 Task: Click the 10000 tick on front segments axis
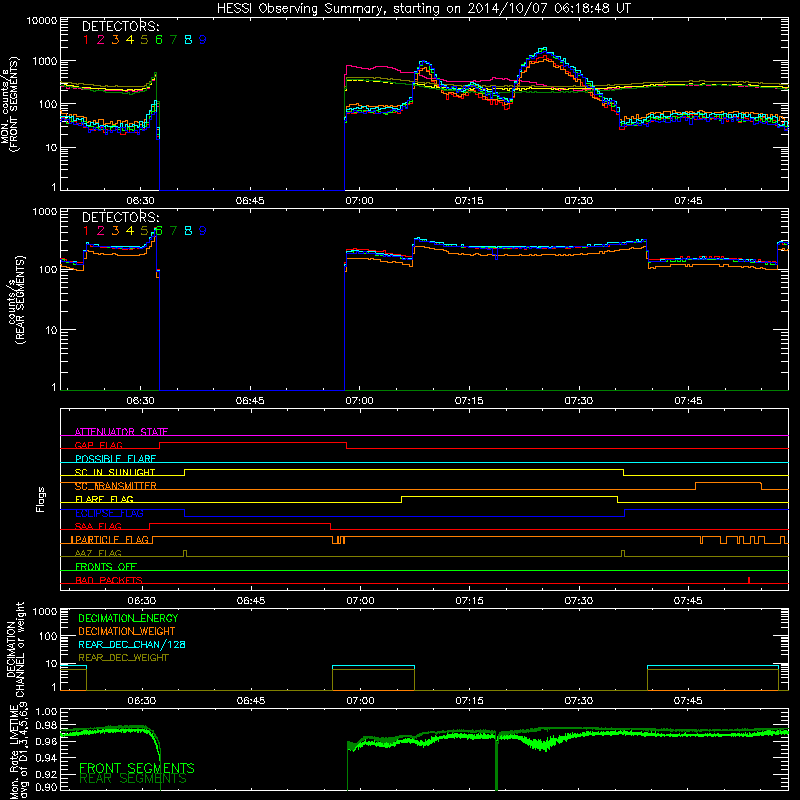coord(42,21)
